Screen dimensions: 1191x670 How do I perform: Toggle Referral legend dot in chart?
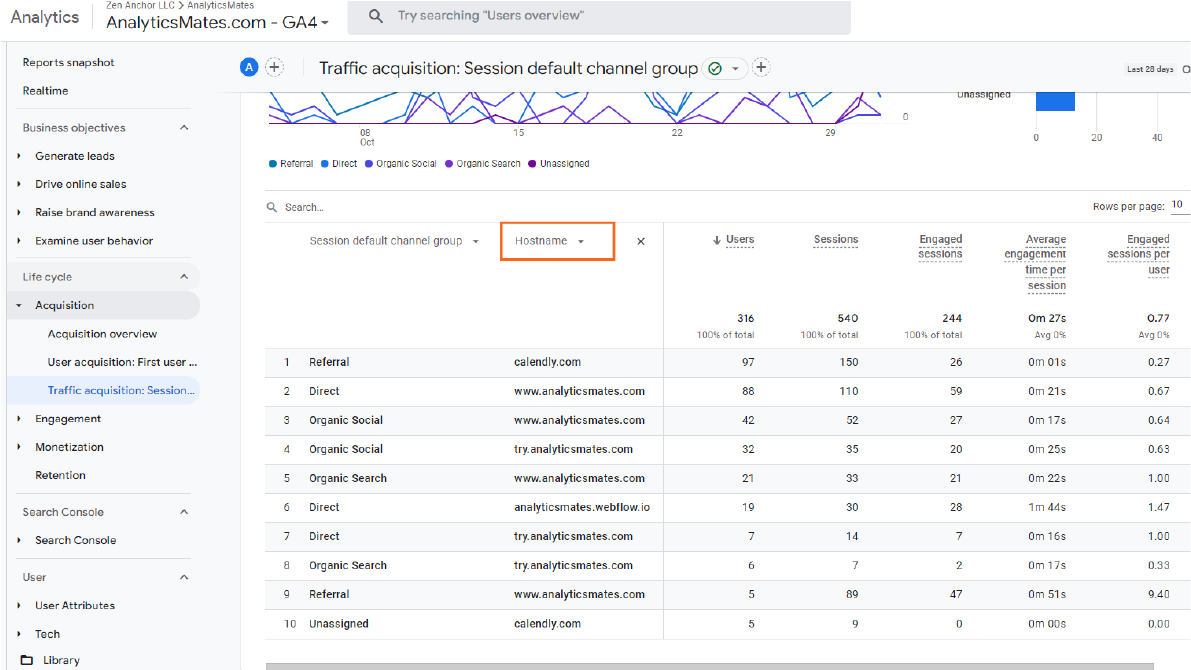tap(273, 163)
